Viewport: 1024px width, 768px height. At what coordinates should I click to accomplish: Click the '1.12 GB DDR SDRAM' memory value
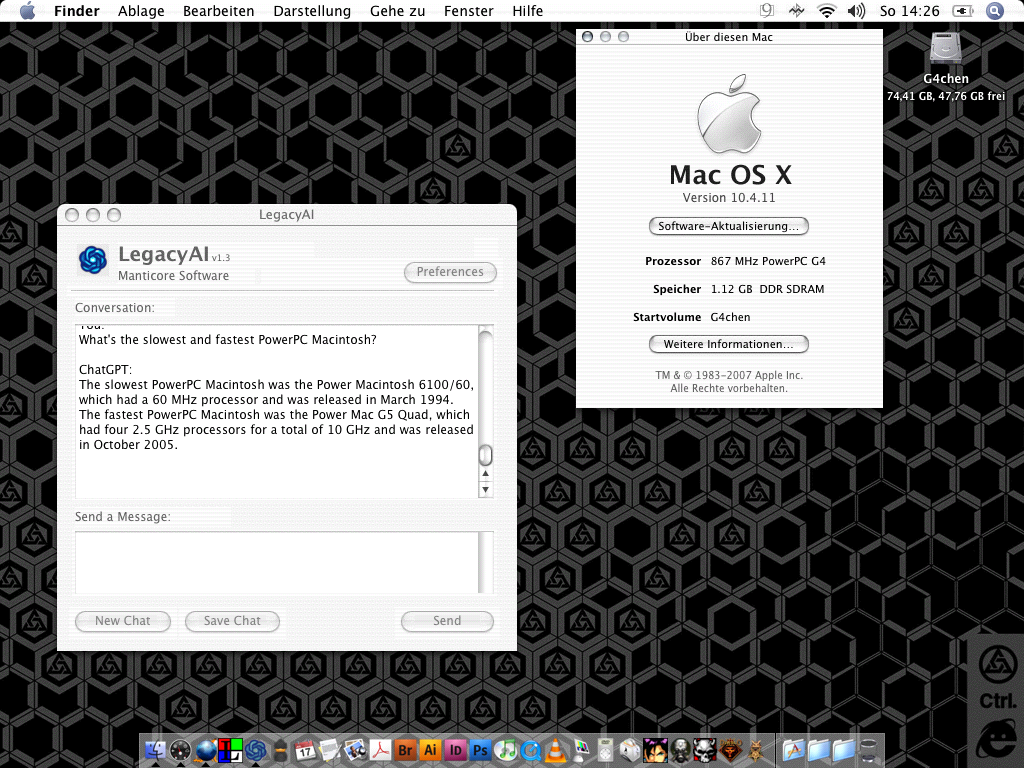coord(767,289)
